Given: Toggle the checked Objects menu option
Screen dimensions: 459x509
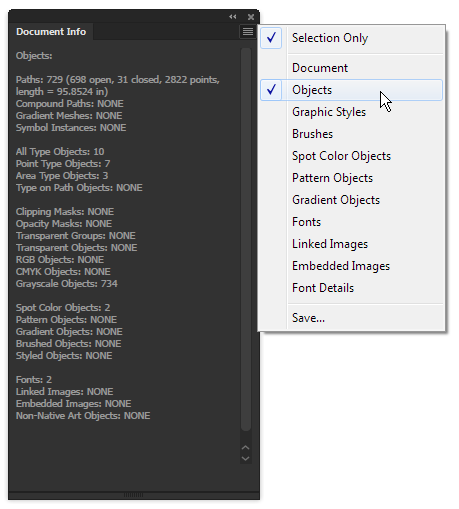Looking at the screenshot, I should click(351, 90).
